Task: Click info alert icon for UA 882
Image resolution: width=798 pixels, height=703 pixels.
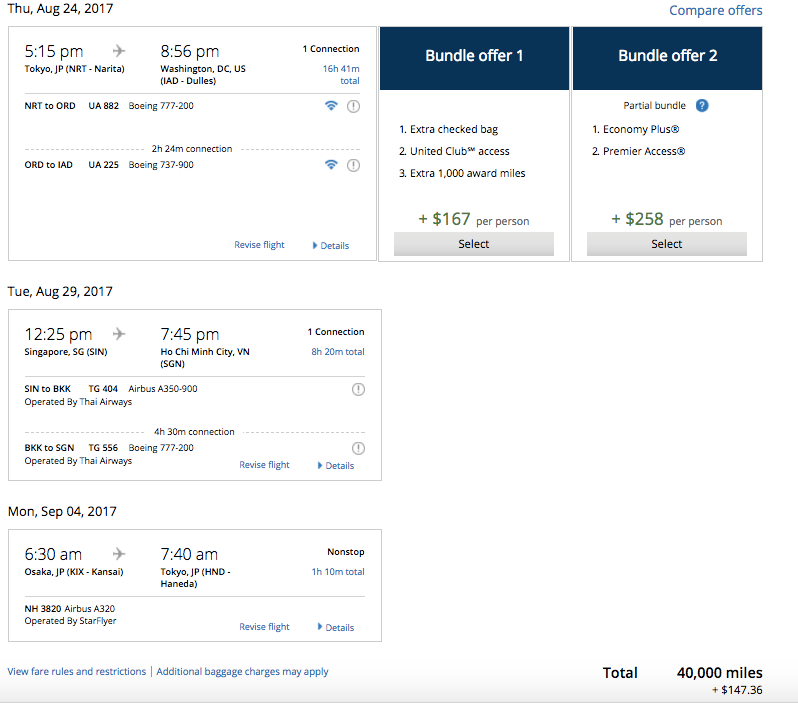Action: pos(353,106)
